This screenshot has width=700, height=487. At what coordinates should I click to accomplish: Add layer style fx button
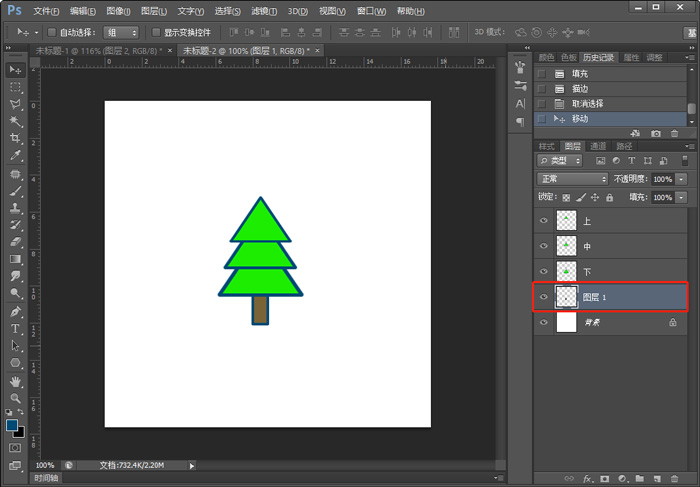click(588, 479)
